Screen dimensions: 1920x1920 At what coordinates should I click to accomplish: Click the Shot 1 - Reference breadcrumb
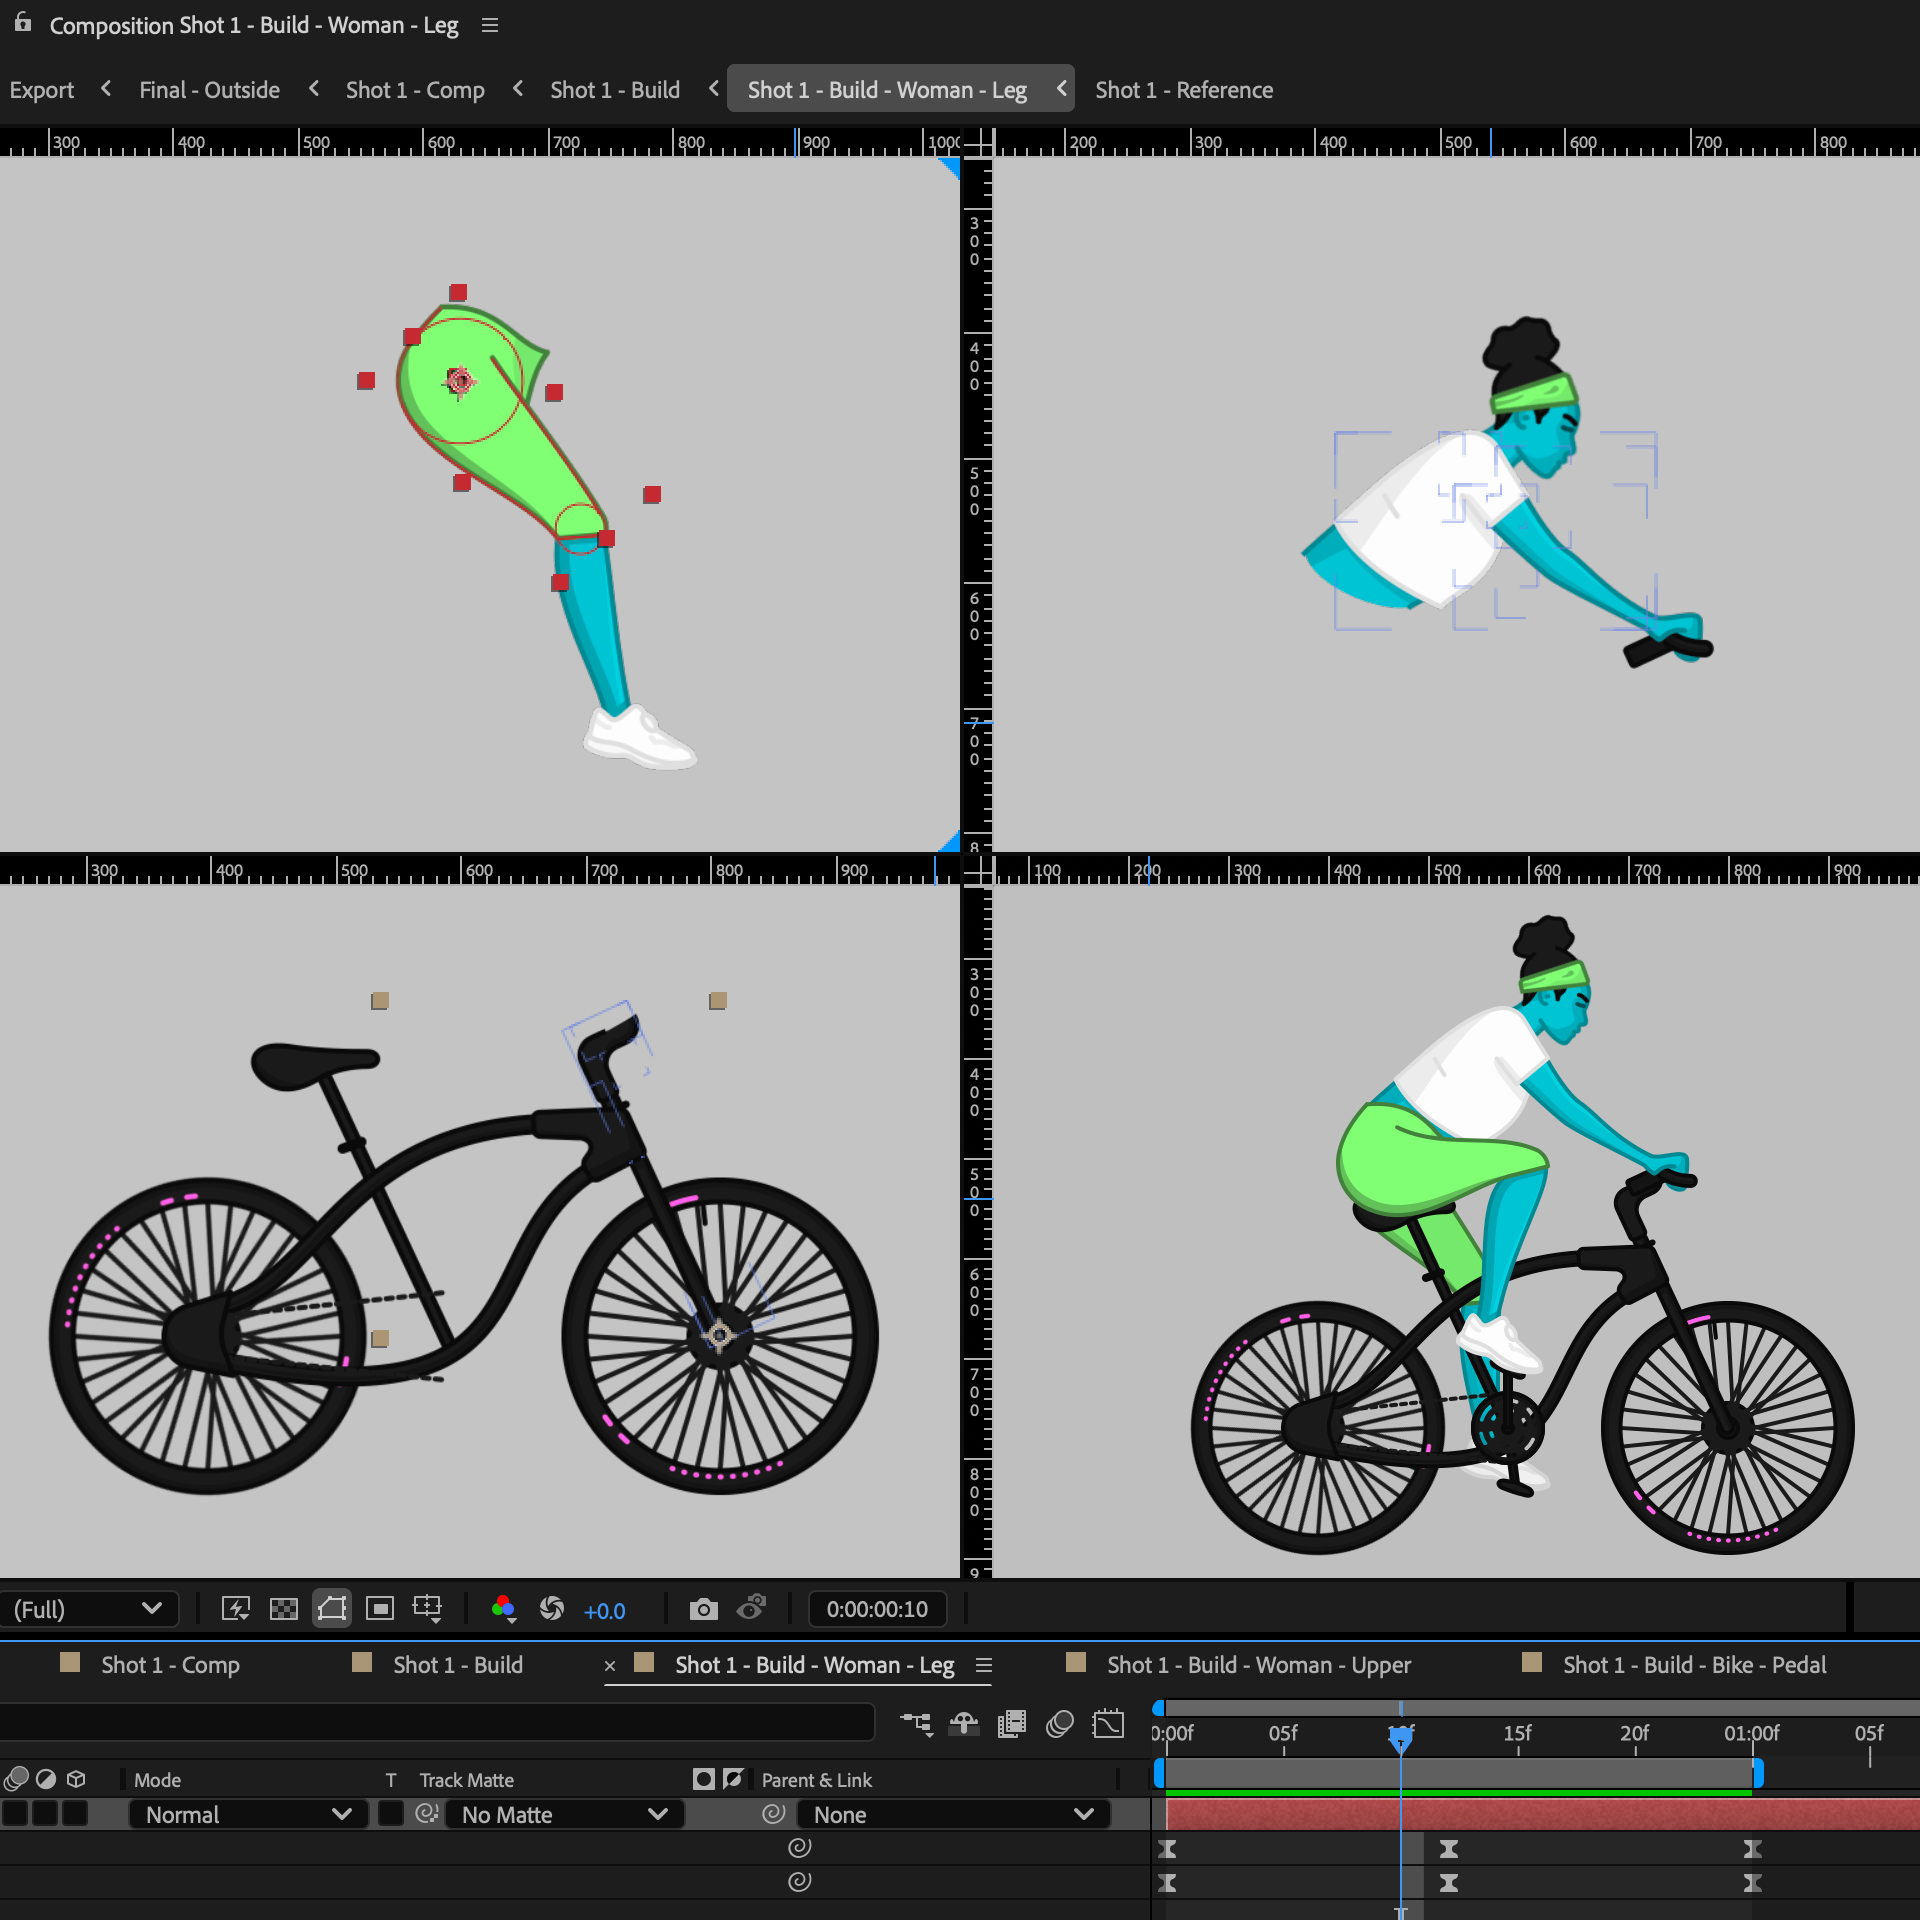pos(1183,90)
